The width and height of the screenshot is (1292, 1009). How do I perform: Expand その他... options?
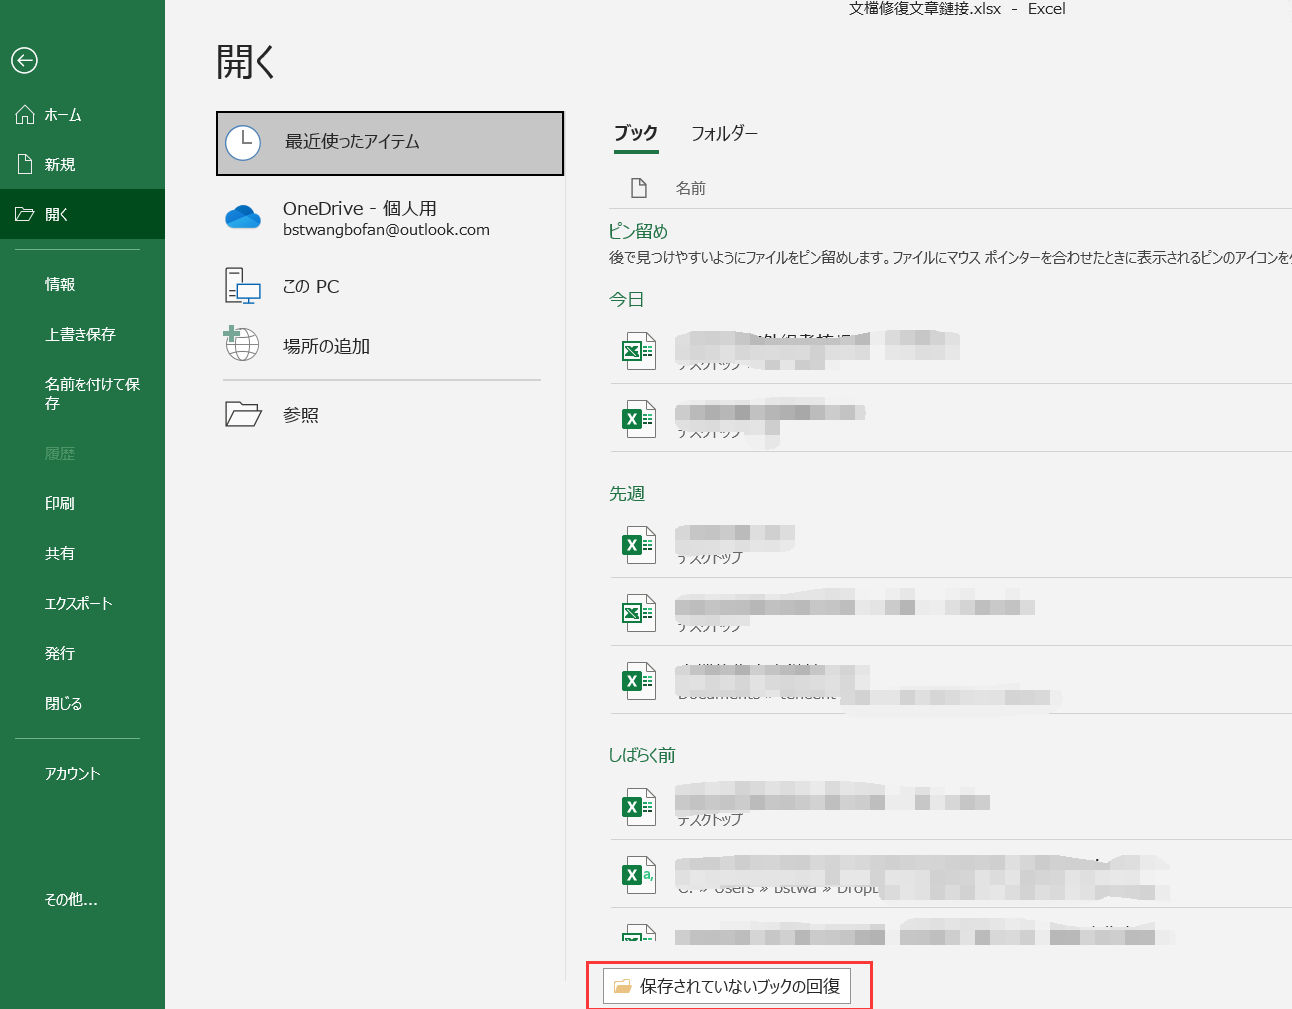point(71,899)
